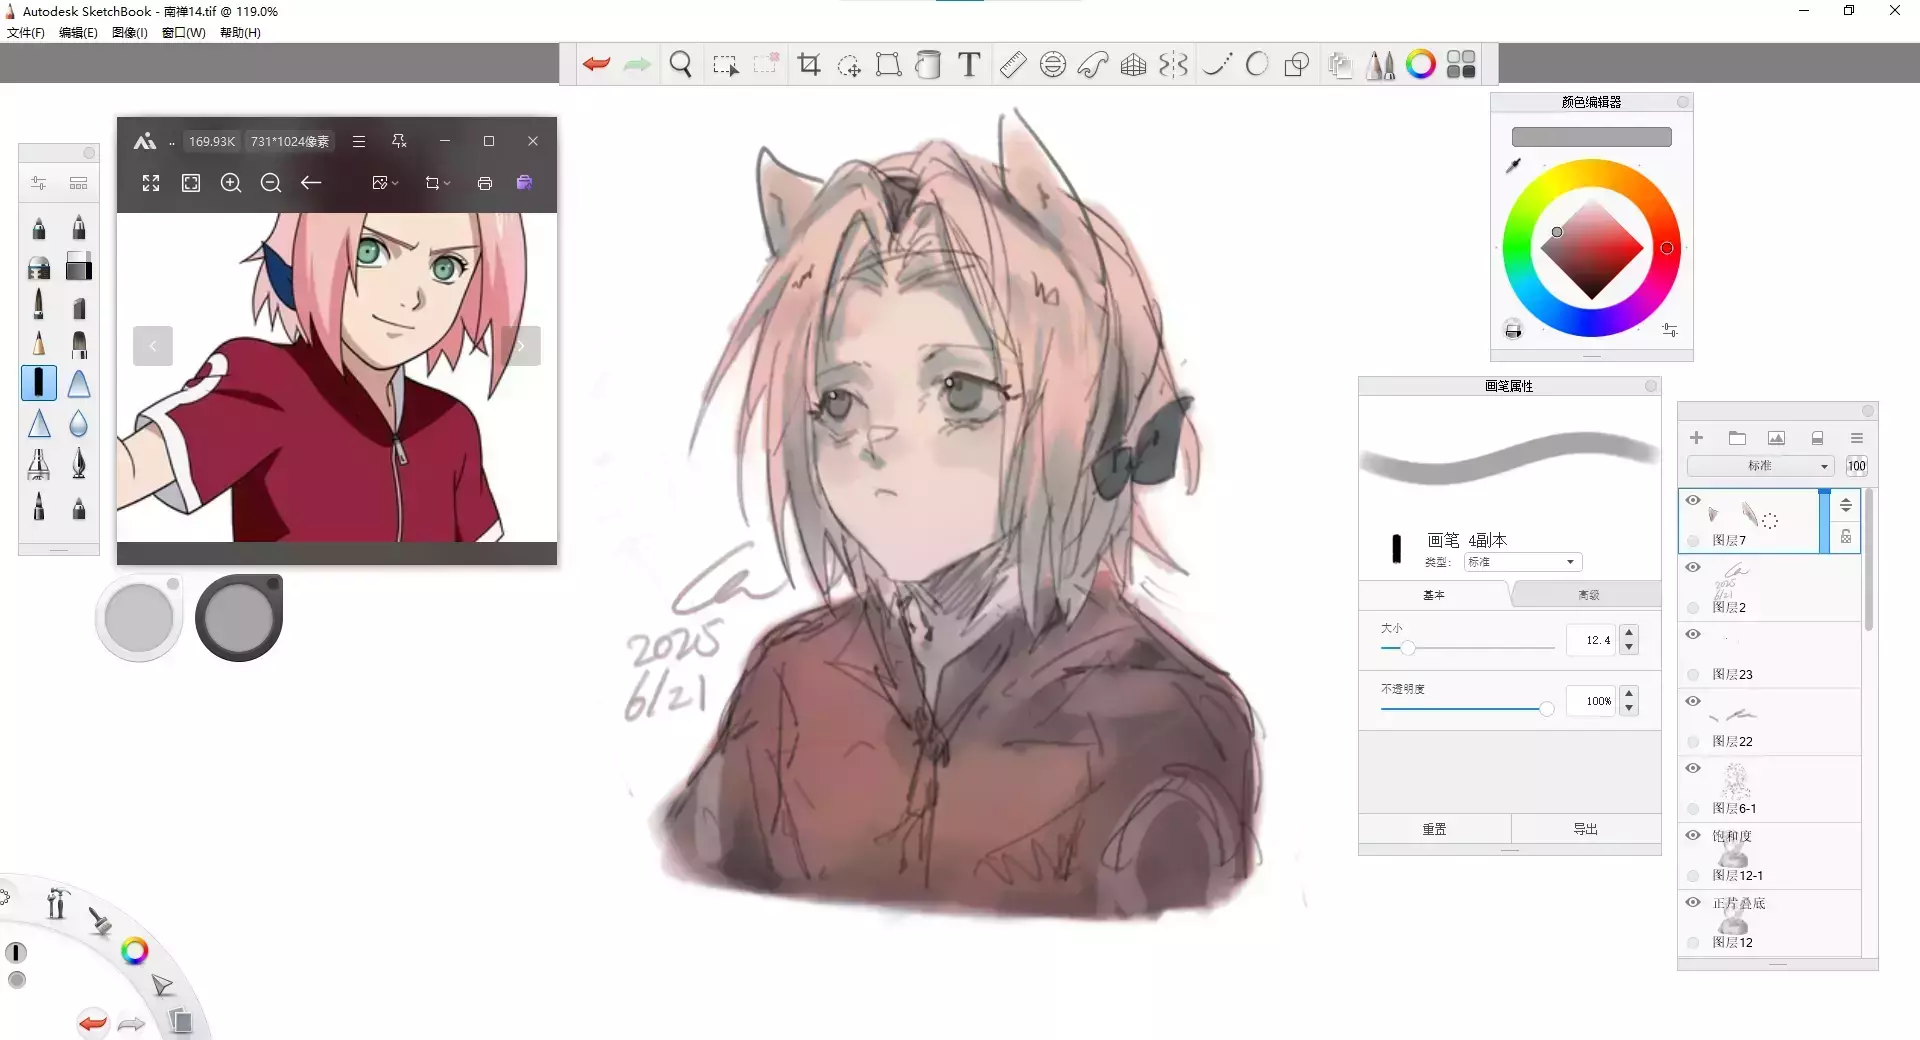Hide layer 图层12-1
This screenshot has width=1920, height=1040.
tap(1693, 835)
